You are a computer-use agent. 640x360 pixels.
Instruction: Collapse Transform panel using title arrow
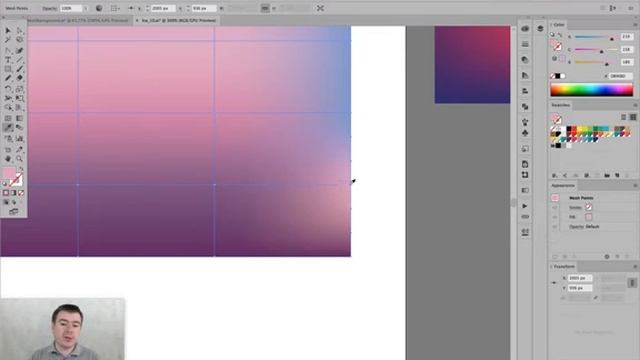(x=551, y=267)
